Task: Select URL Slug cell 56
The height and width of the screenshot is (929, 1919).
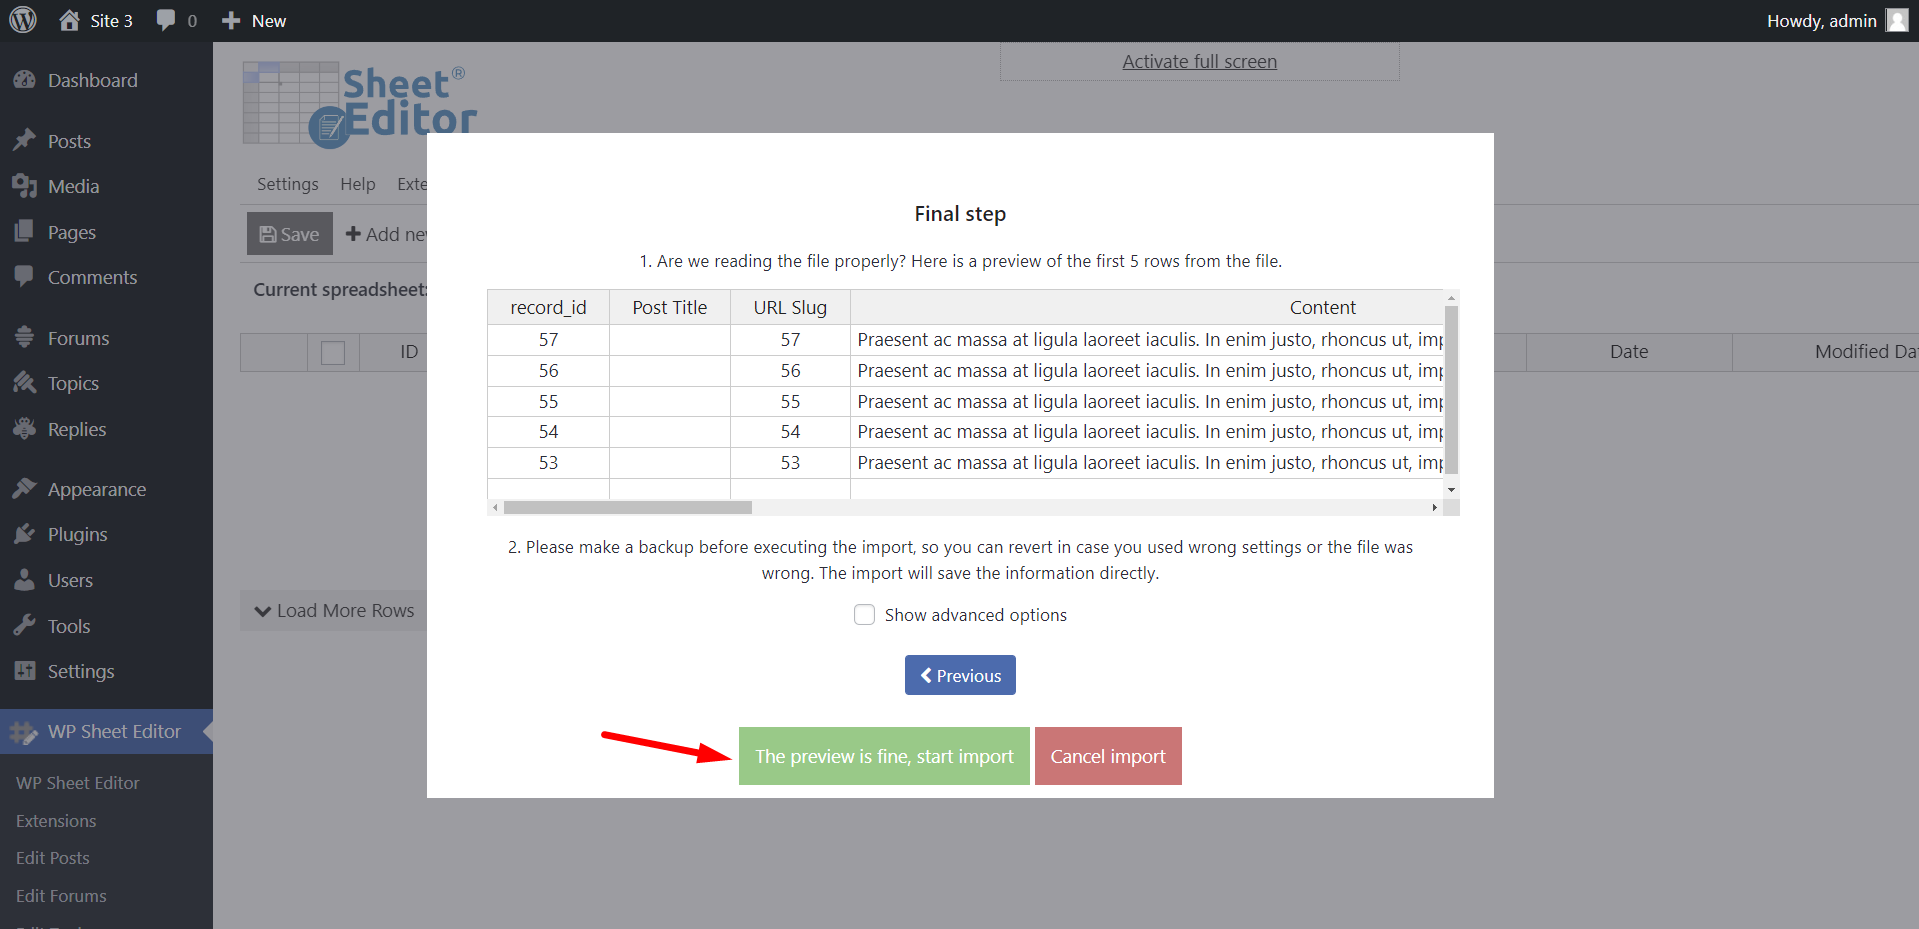Action: 790,371
